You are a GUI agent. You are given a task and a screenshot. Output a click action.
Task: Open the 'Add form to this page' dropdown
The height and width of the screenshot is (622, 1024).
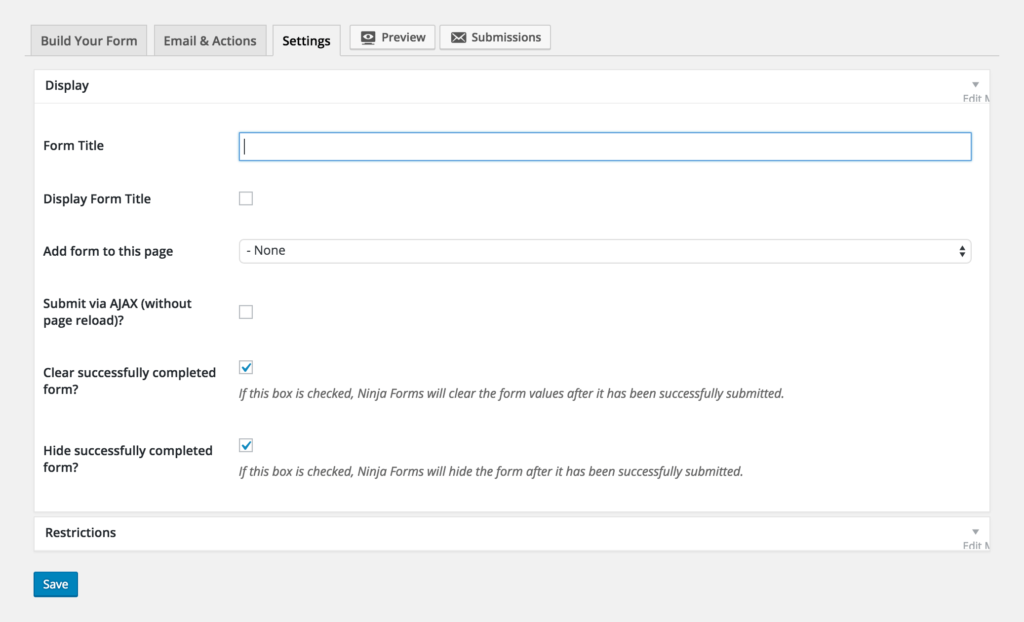(604, 251)
